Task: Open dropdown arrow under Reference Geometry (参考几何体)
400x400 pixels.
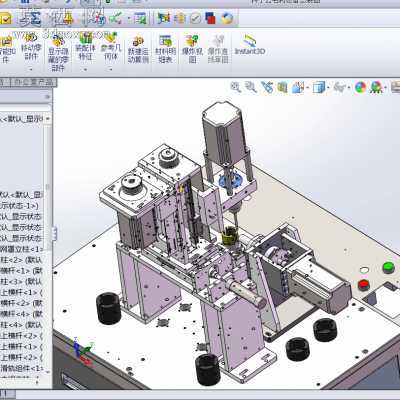Action: tap(111, 69)
